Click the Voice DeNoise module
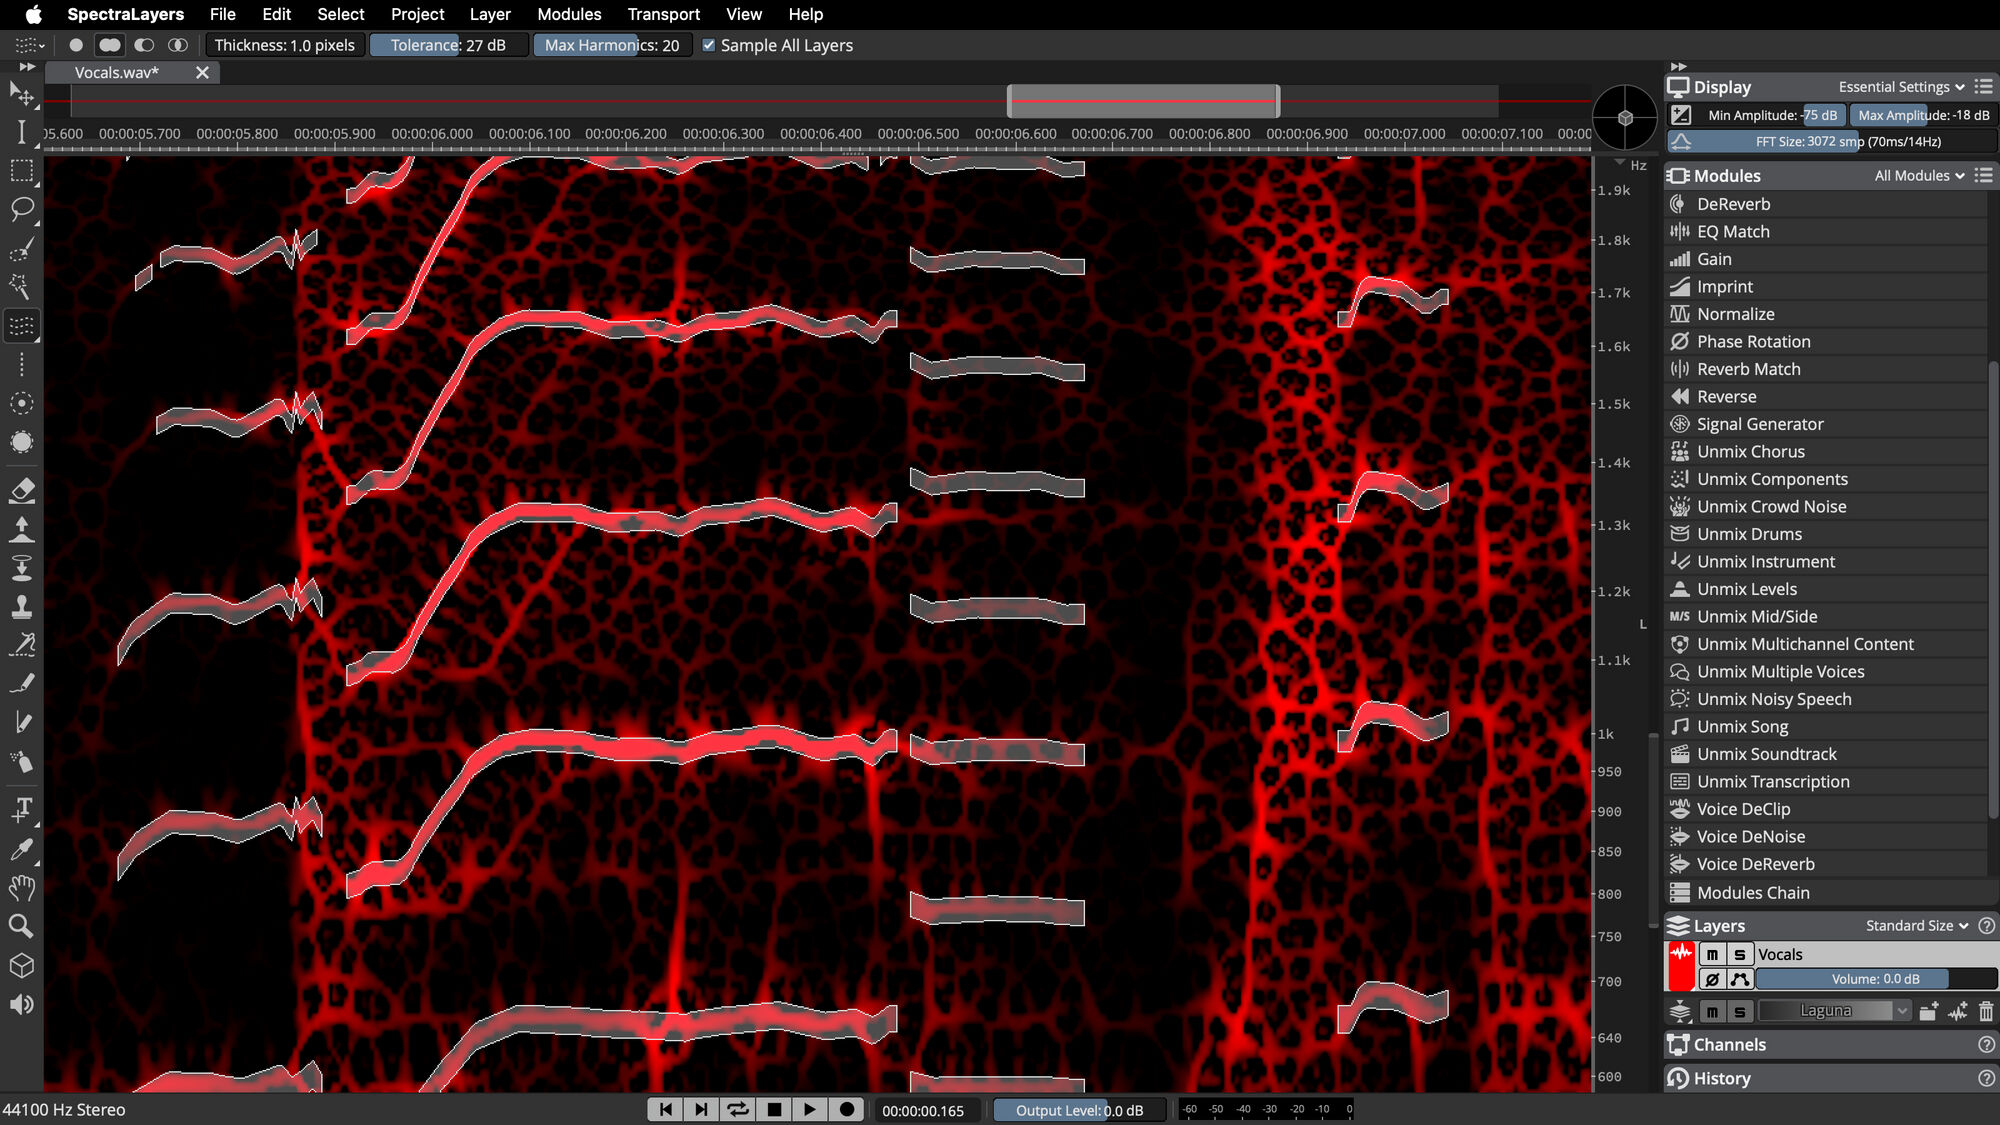 (1826, 837)
